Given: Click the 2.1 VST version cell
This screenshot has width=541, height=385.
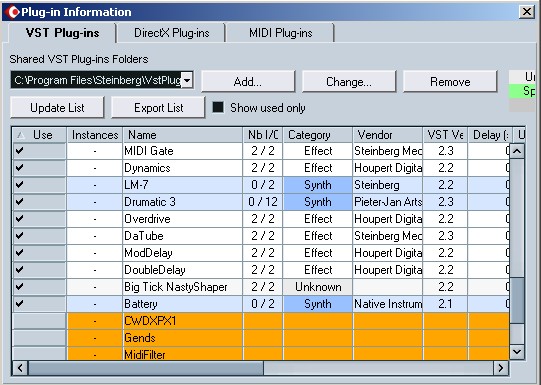Looking at the screenshot, I should [x=445, y=304].
